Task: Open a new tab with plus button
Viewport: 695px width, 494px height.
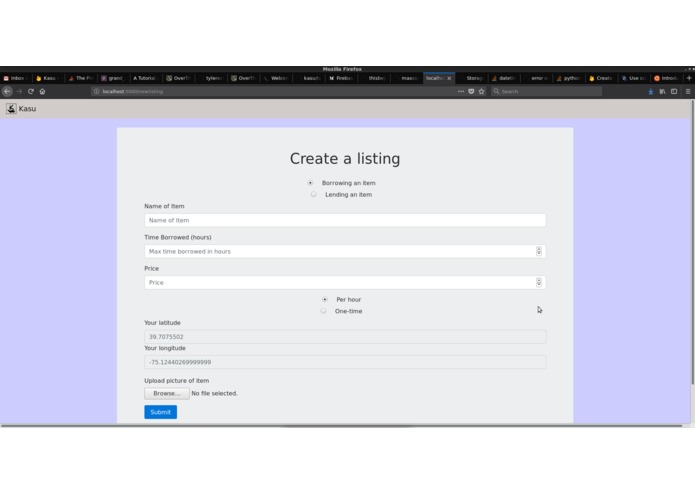Action: point(689,78)
